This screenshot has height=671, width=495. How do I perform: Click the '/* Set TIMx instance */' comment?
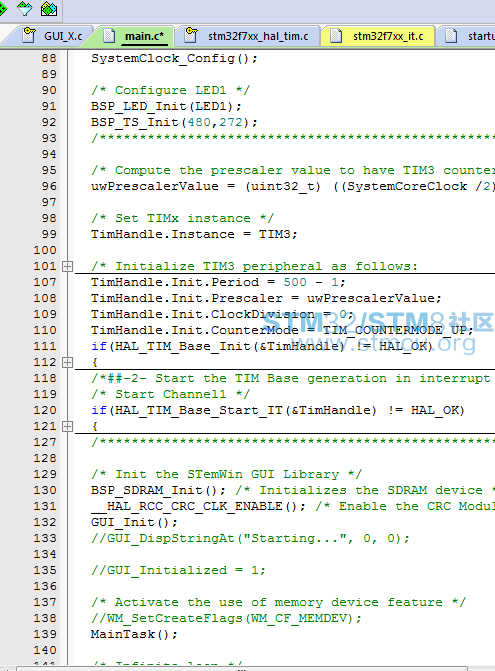coord(182,218)
